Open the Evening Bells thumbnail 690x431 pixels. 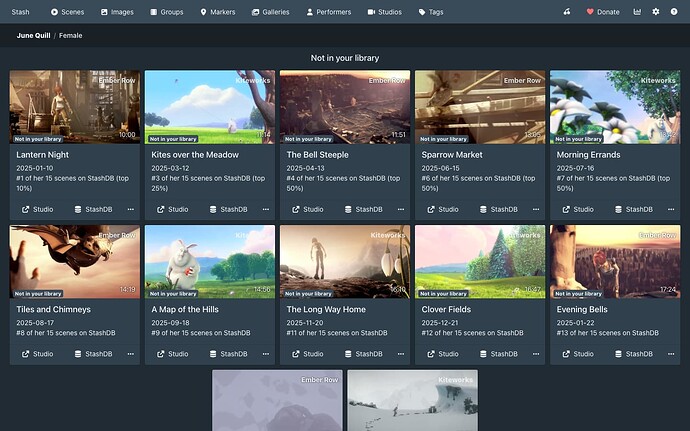pyautogui.click(x=615, y=262)
